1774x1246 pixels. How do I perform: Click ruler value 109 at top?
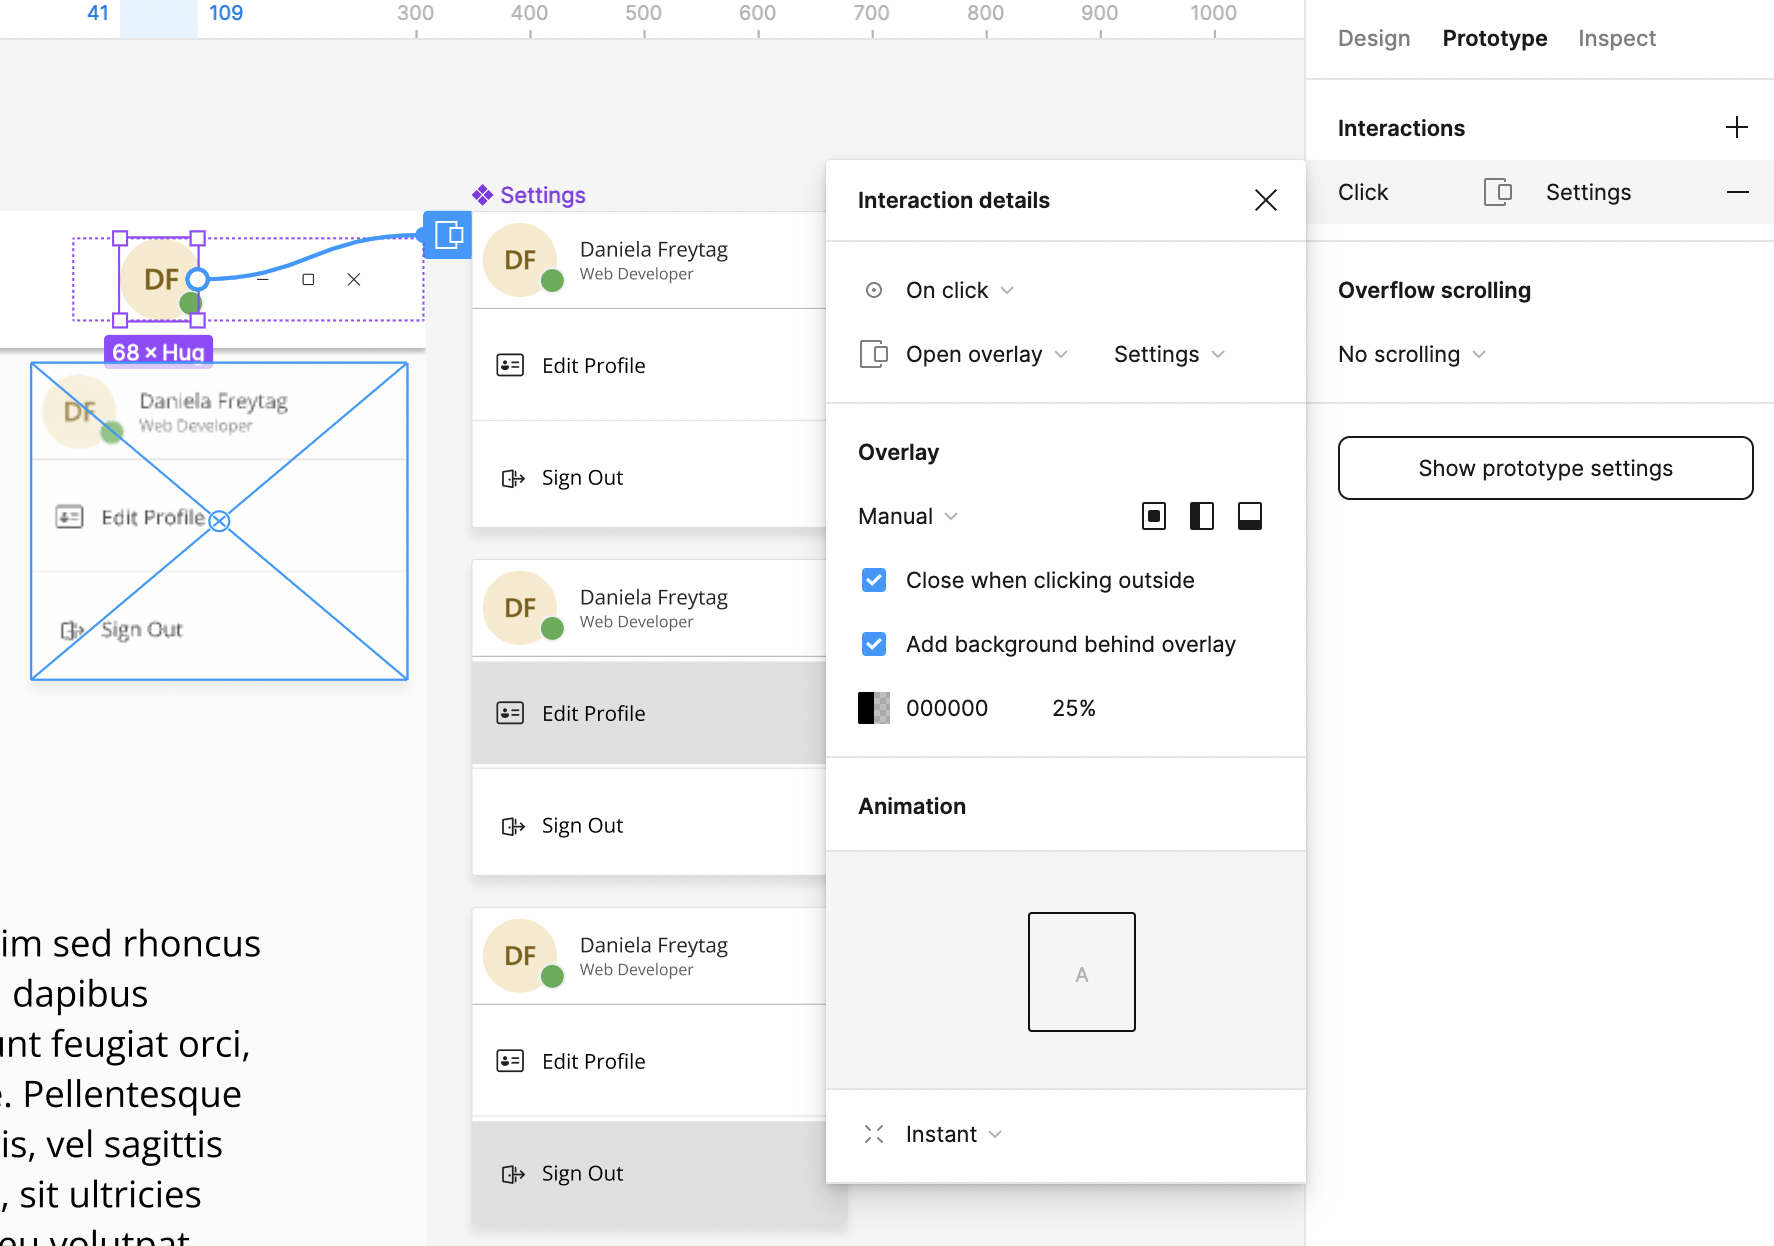coord(226,13)
